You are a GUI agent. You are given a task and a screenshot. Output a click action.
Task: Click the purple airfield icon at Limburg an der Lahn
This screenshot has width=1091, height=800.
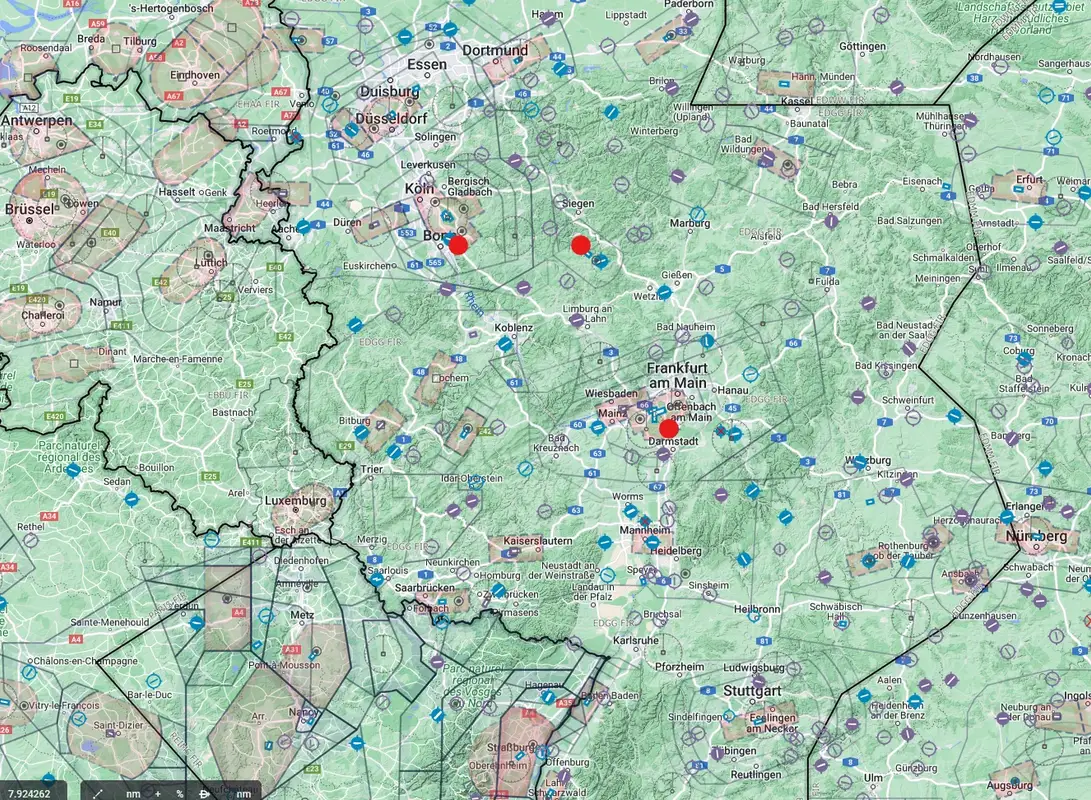coord(576,321)
